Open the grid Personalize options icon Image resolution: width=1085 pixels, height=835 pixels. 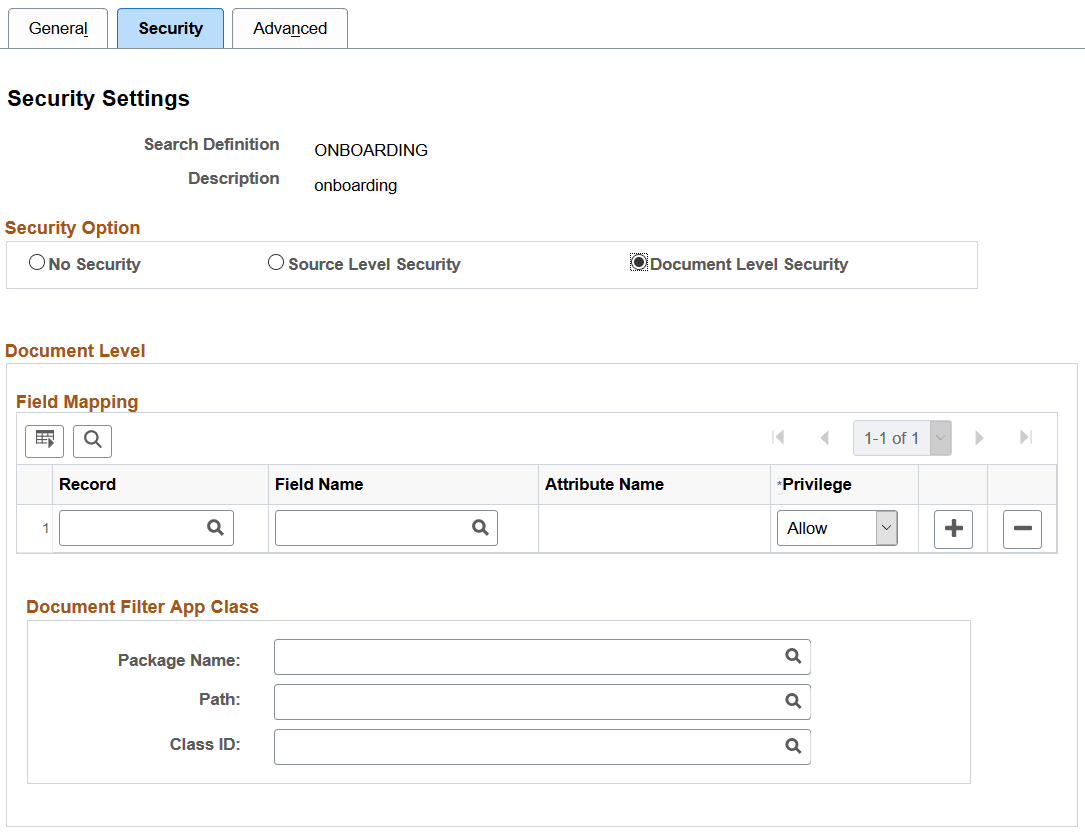coord(44,440)
